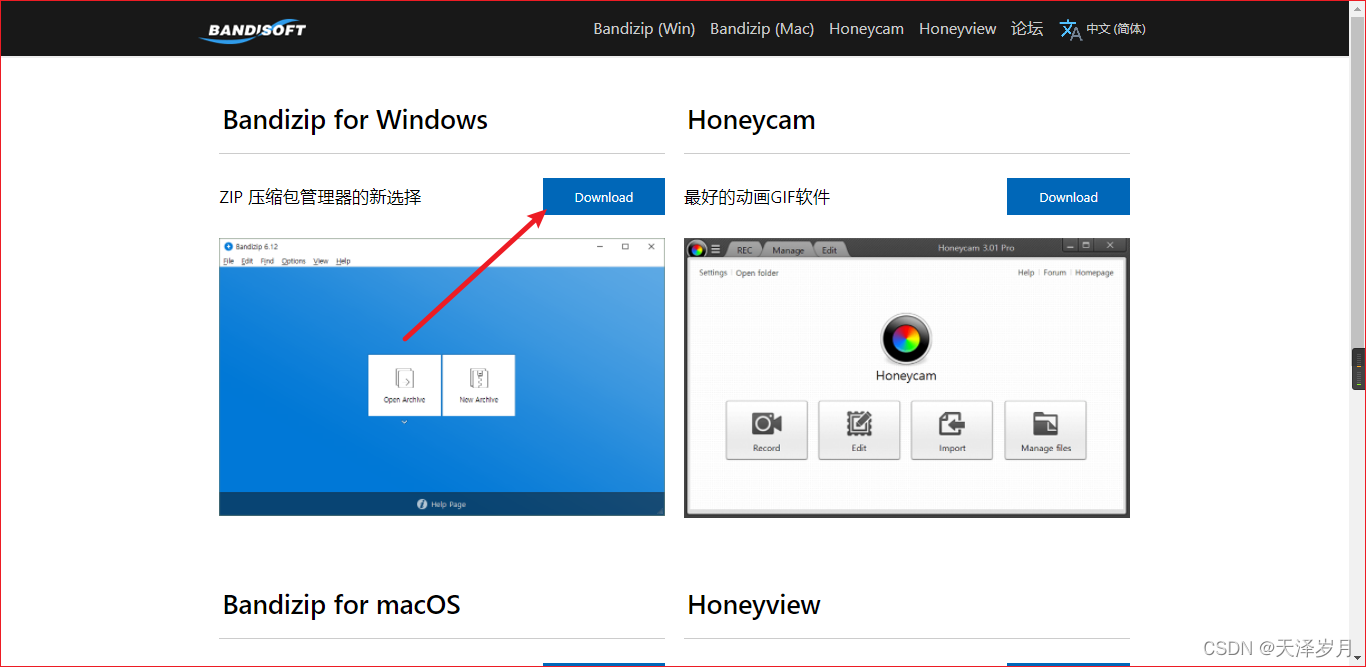Click the Manage tab in Honeycam preview
1366x667 pixels.
pos(788,249)
